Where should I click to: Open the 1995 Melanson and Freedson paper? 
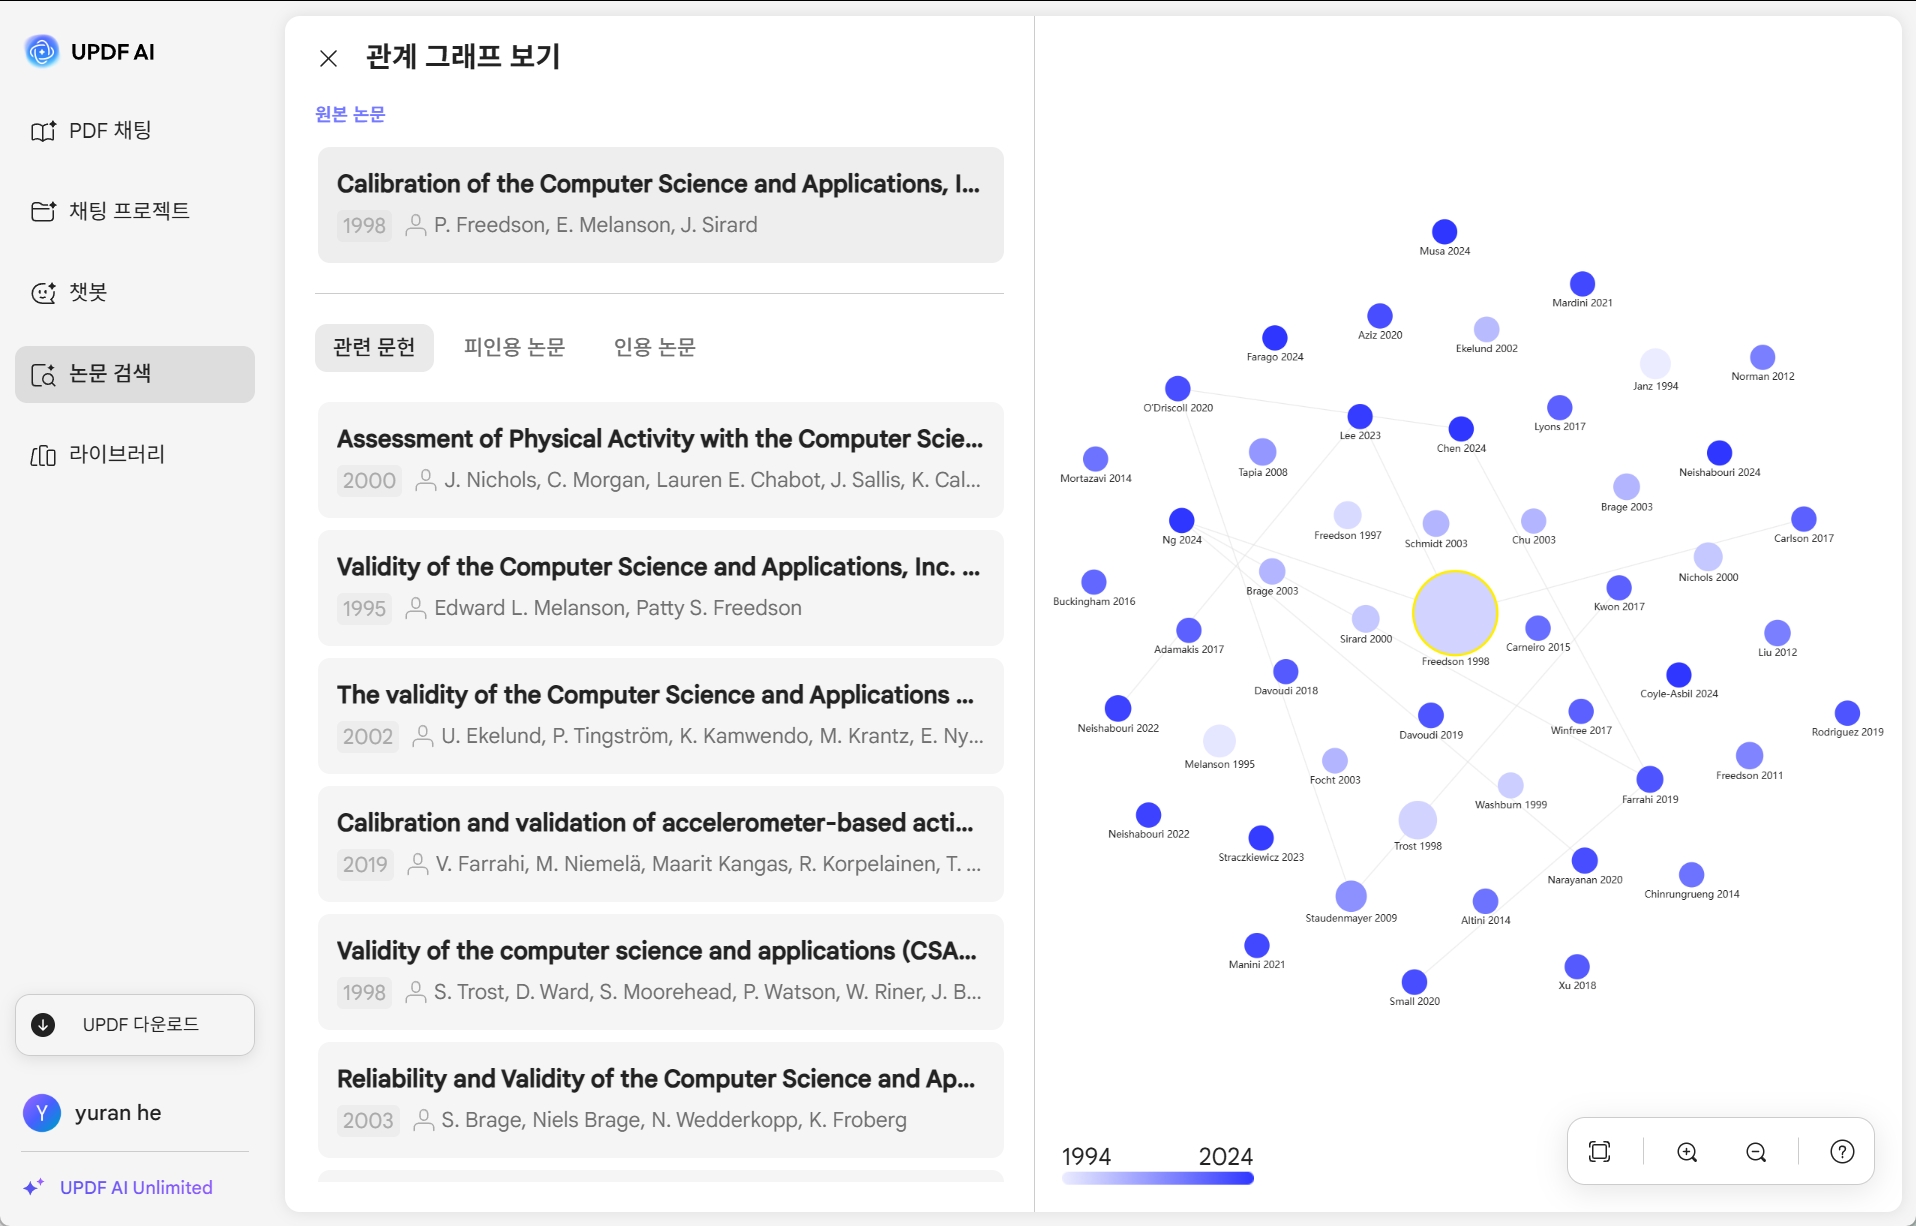pos(661,588)
